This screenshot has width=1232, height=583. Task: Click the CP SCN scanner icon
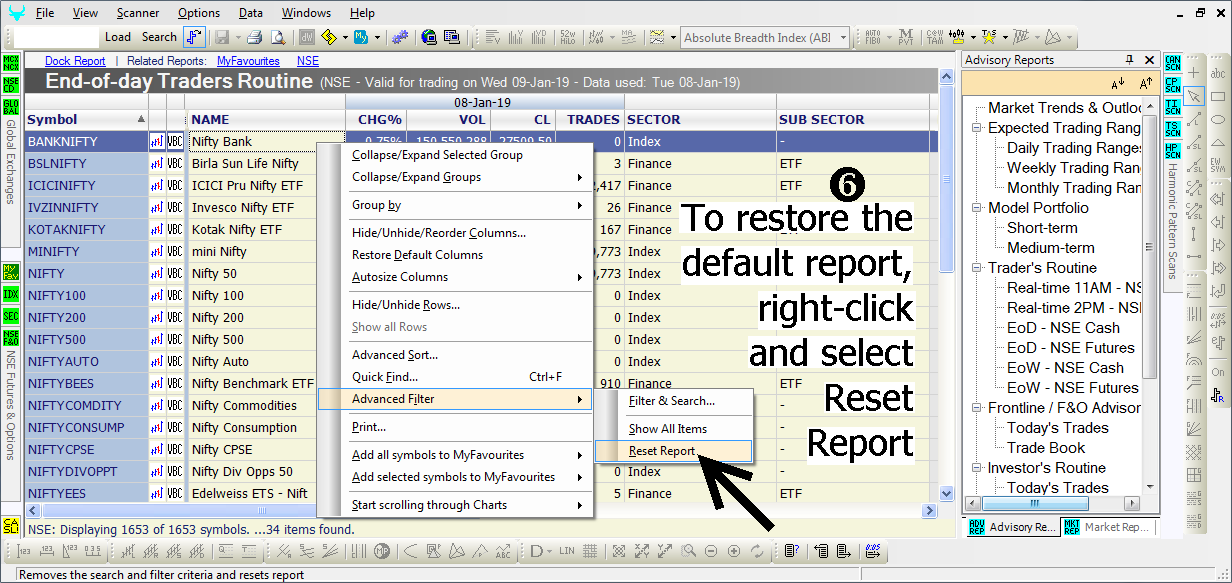click(x=1173, y=85)
